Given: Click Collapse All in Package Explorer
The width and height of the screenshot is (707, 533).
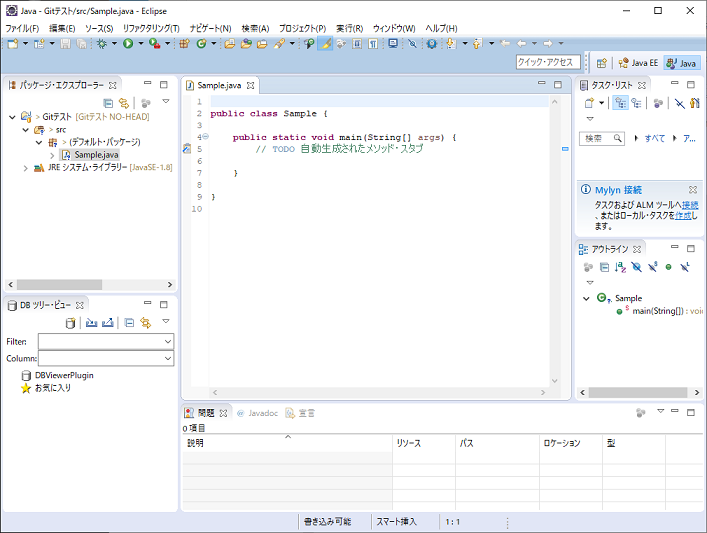Looking at the screenshot, I should [x=108, y=102].
